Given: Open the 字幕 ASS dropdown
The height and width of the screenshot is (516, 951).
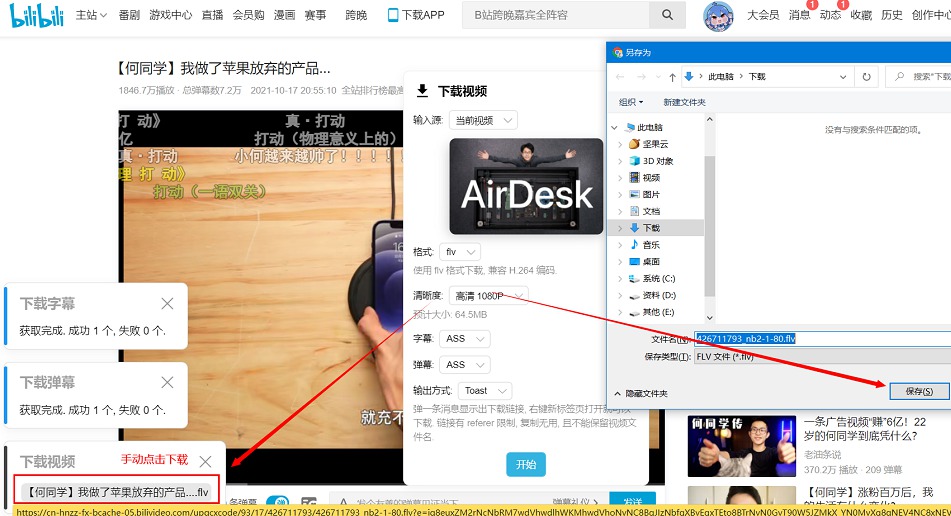Looking at the screenshot, I should click(x=465, y=338).
